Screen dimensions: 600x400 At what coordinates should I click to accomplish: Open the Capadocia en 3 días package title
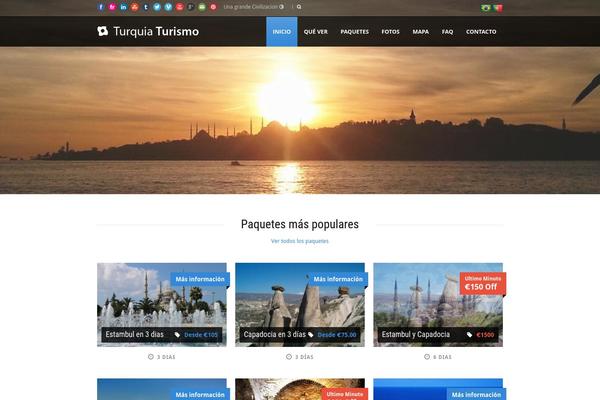pyautogui.click(x=275, y=335)
